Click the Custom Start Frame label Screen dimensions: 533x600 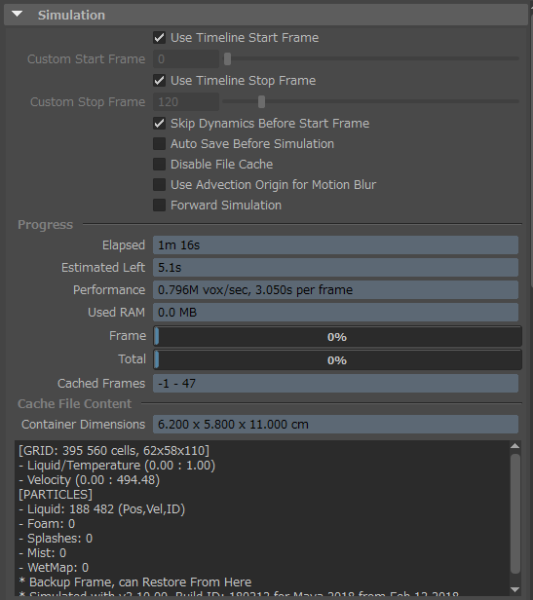tap(86, 59)
